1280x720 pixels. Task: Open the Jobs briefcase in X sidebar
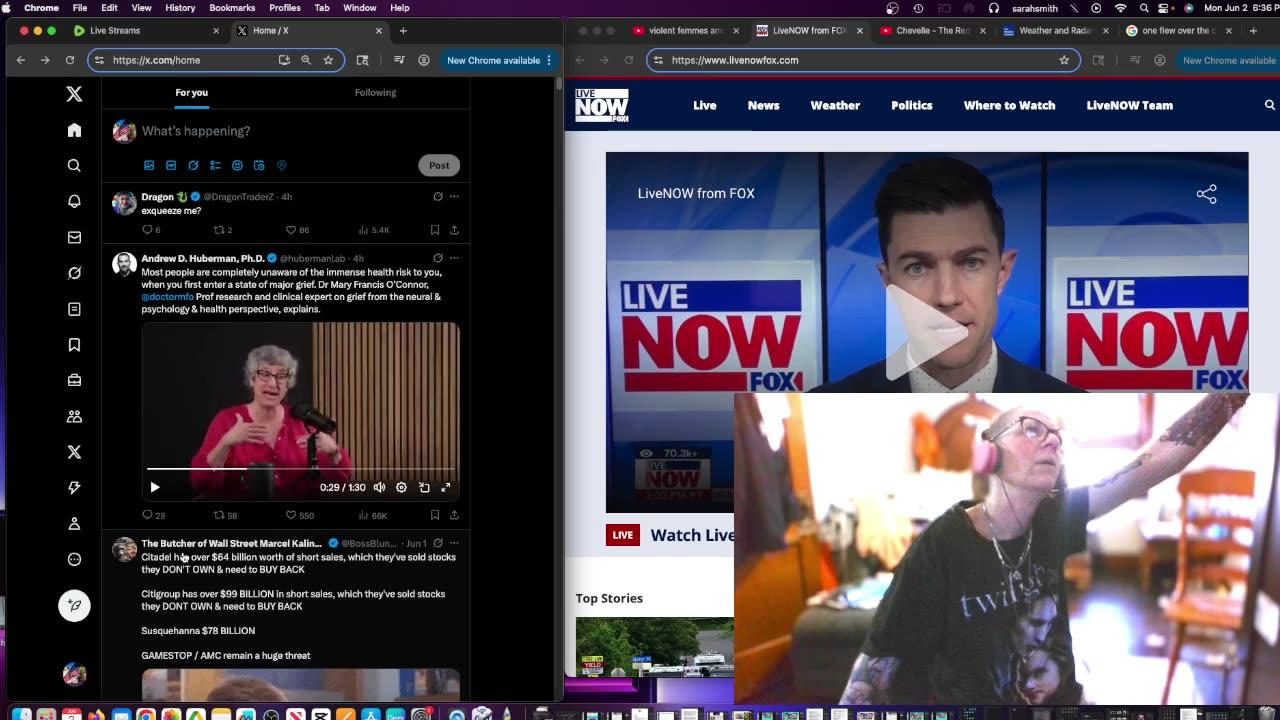pos(74,380)
